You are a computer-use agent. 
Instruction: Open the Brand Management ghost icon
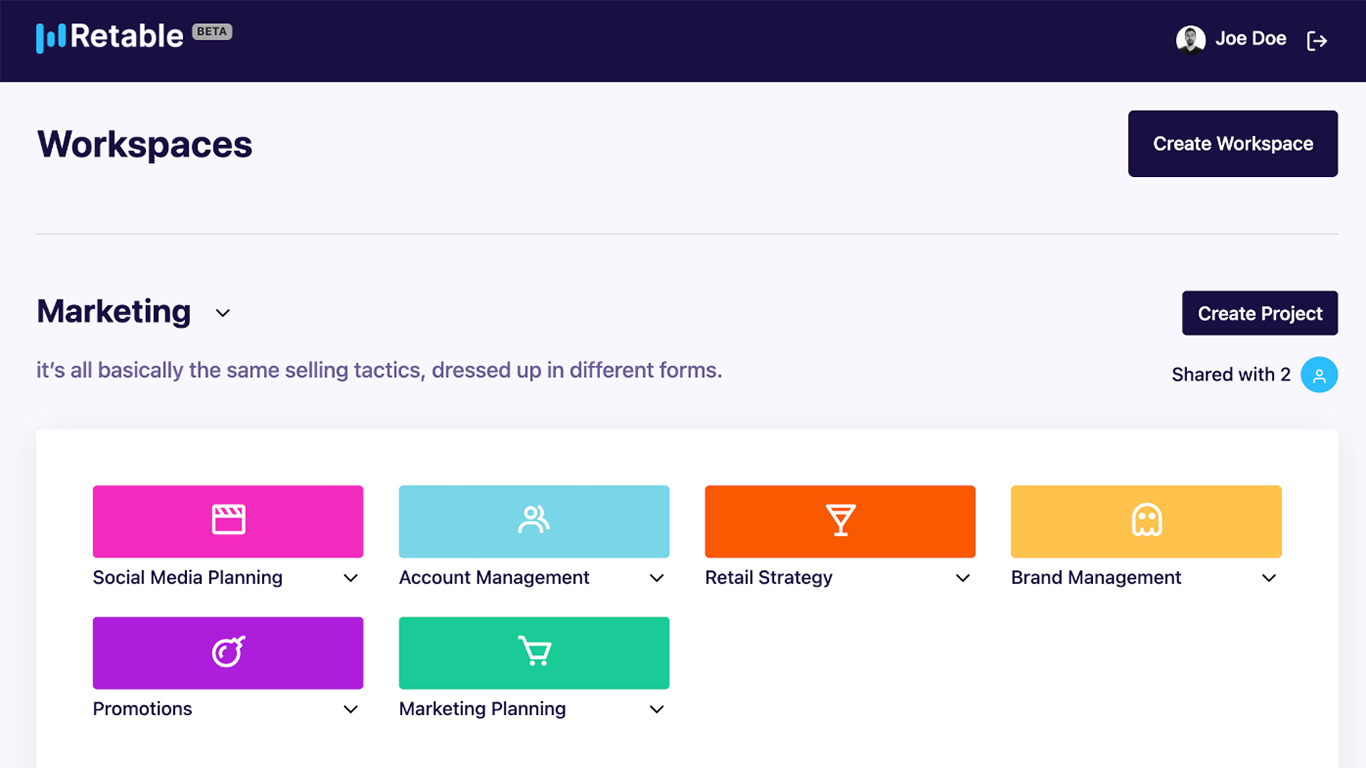click(1146, 520)
